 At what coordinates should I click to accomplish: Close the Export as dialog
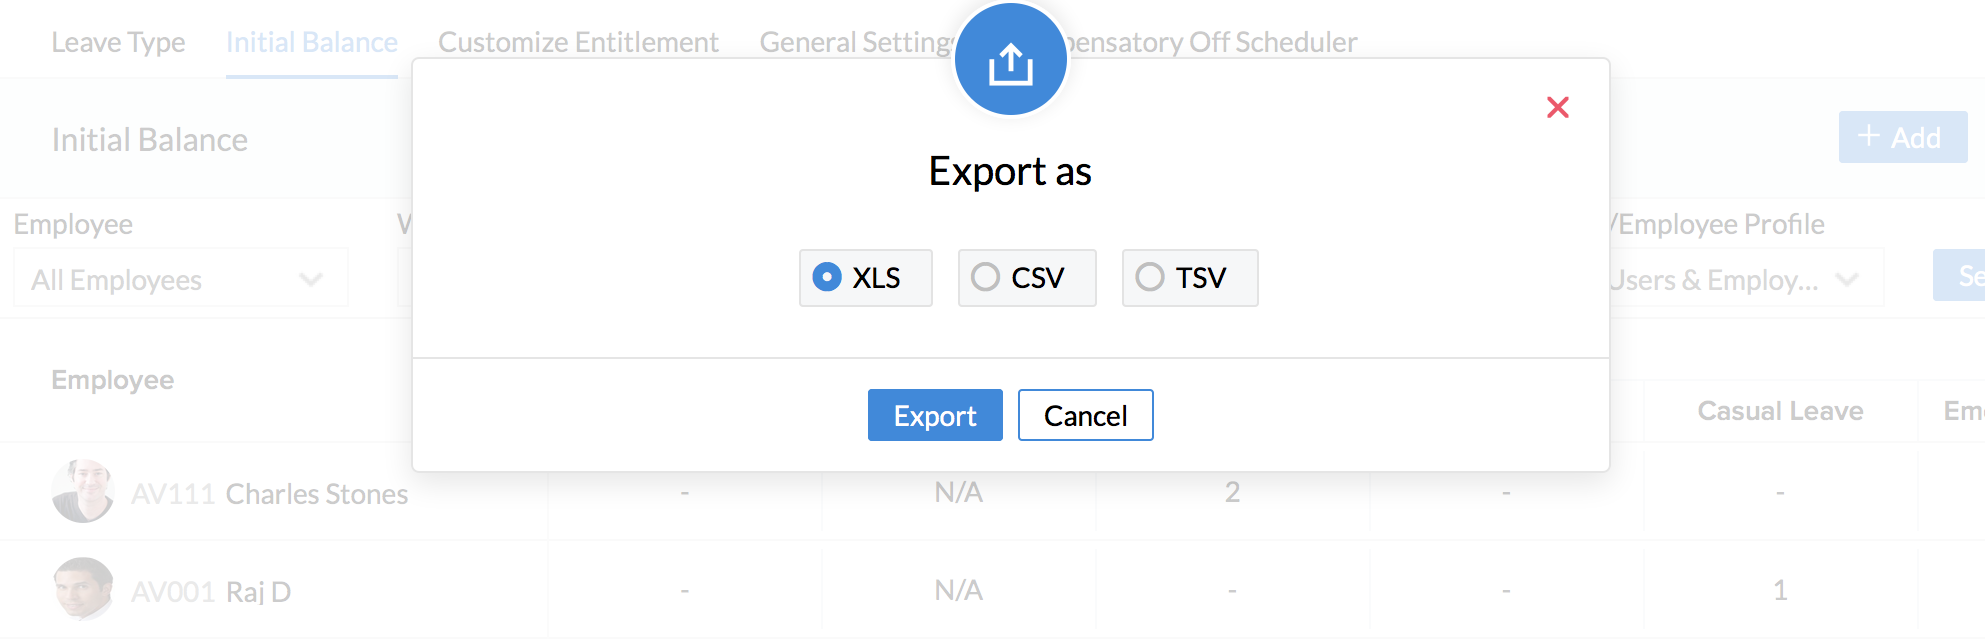click(x=1557, y=107)
